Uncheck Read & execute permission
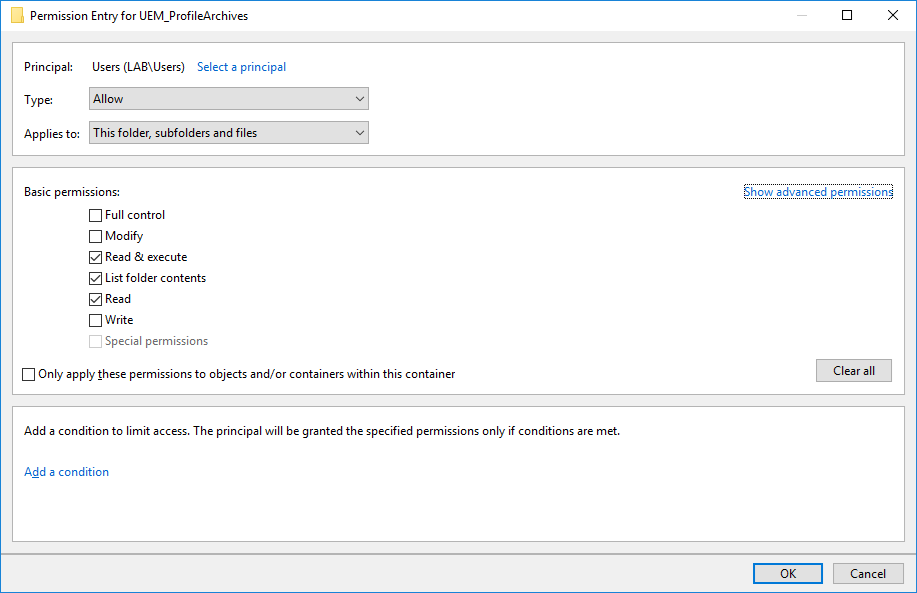 (x=96, y=257)
